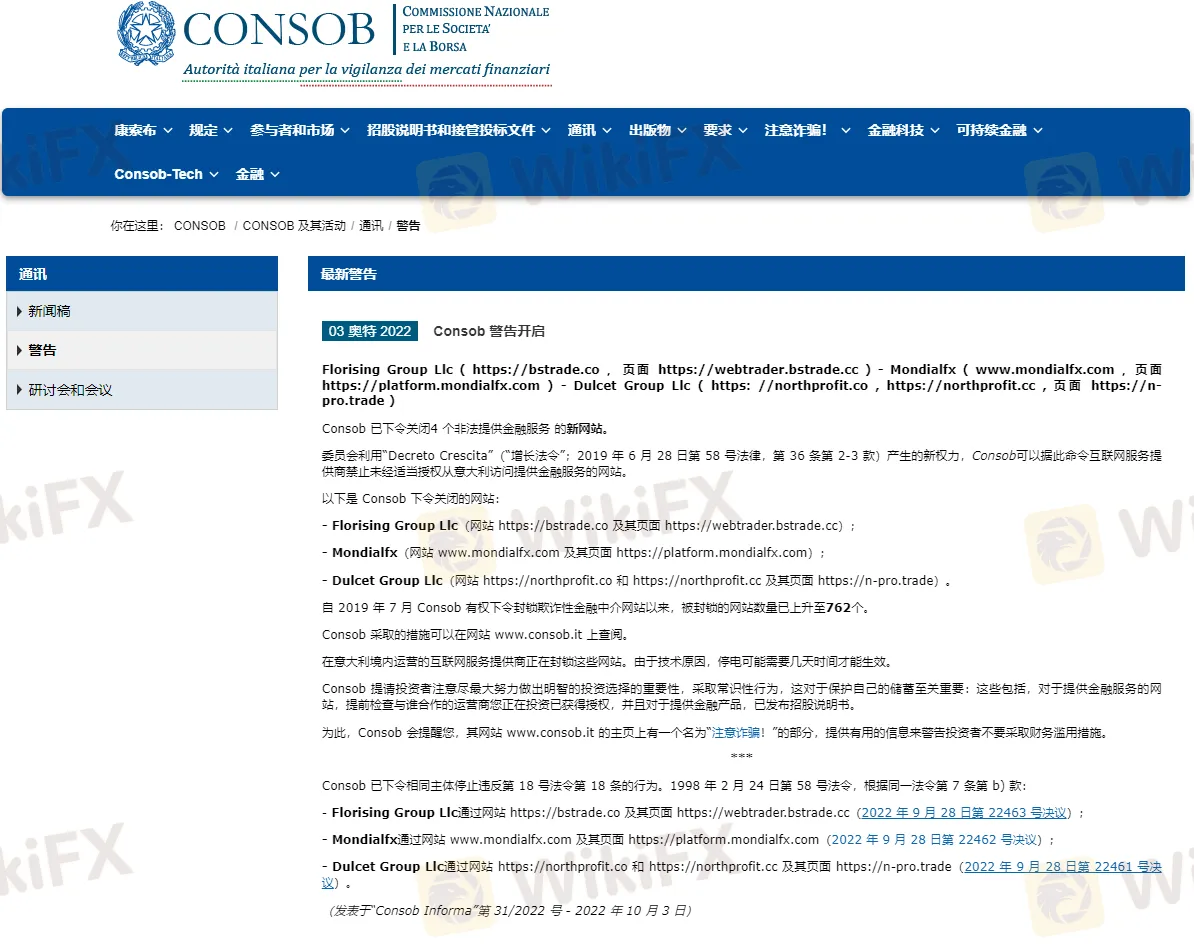The height and width of the screenshot is (945, 1194).
Task: Click the 03 奥特 2022 date badge
Action: (x=370, y=331)
